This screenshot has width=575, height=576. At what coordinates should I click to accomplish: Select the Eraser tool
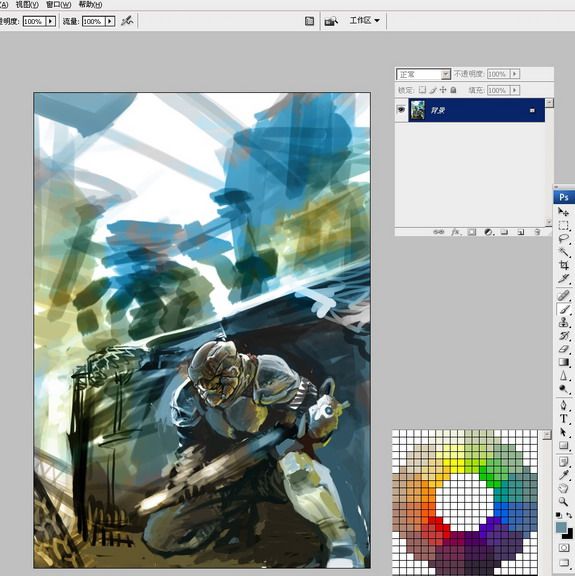563,349
